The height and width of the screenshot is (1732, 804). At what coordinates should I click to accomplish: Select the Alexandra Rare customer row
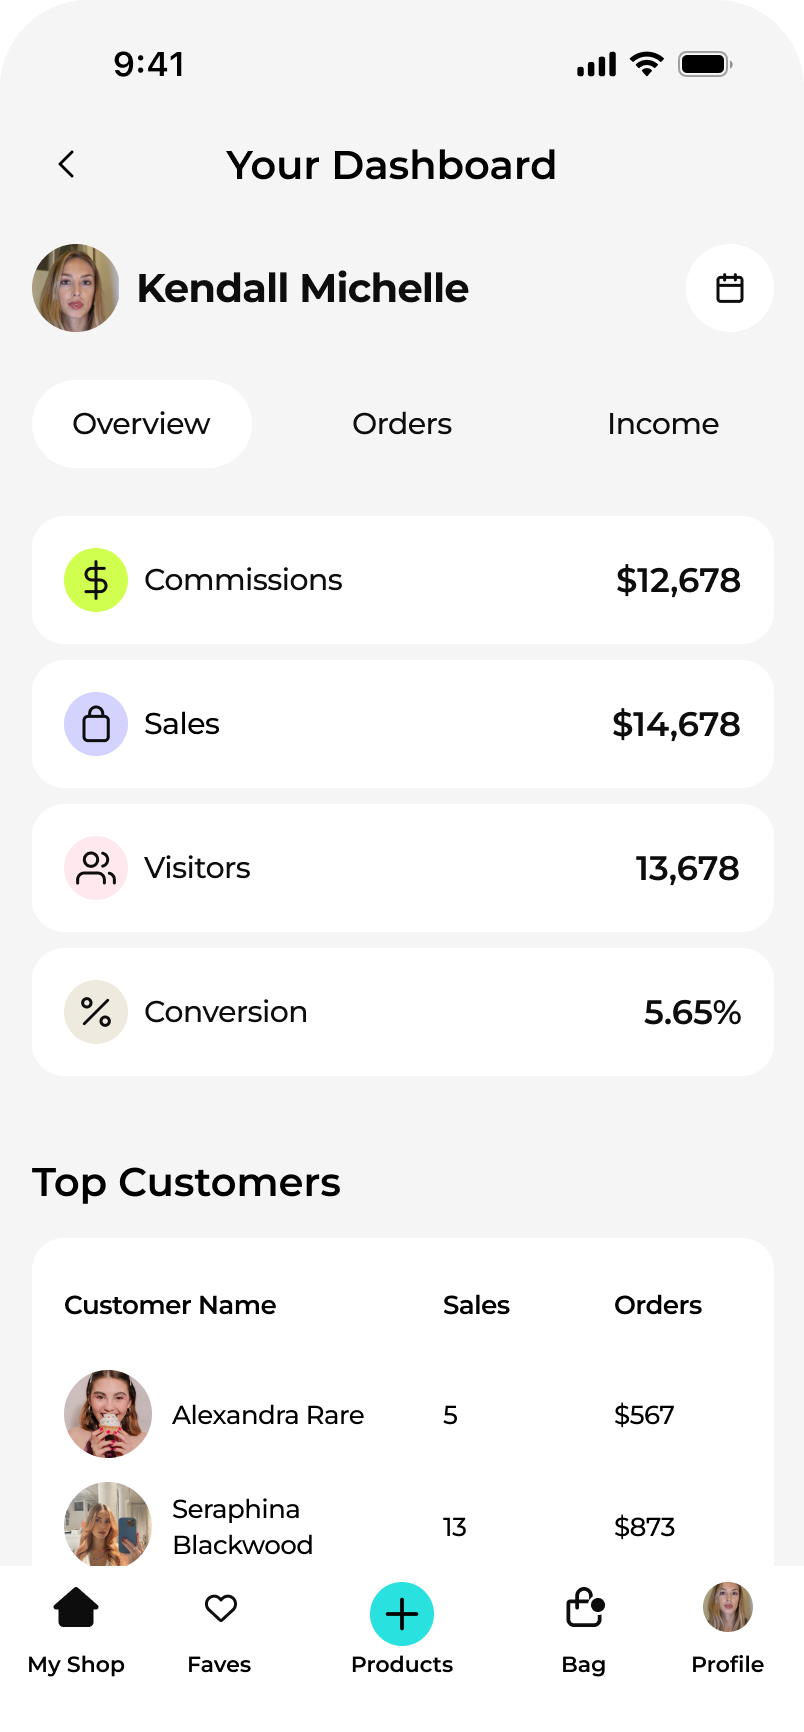(403, 1414)
